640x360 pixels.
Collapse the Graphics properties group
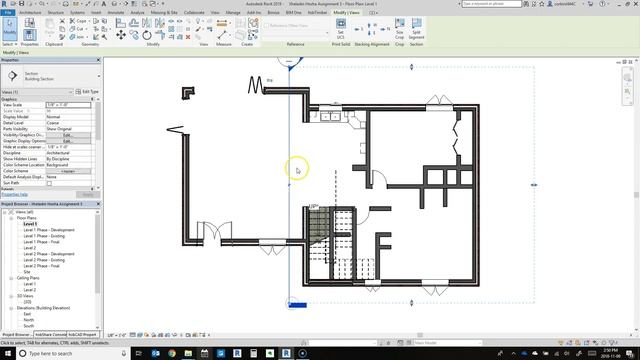point(92,99)
